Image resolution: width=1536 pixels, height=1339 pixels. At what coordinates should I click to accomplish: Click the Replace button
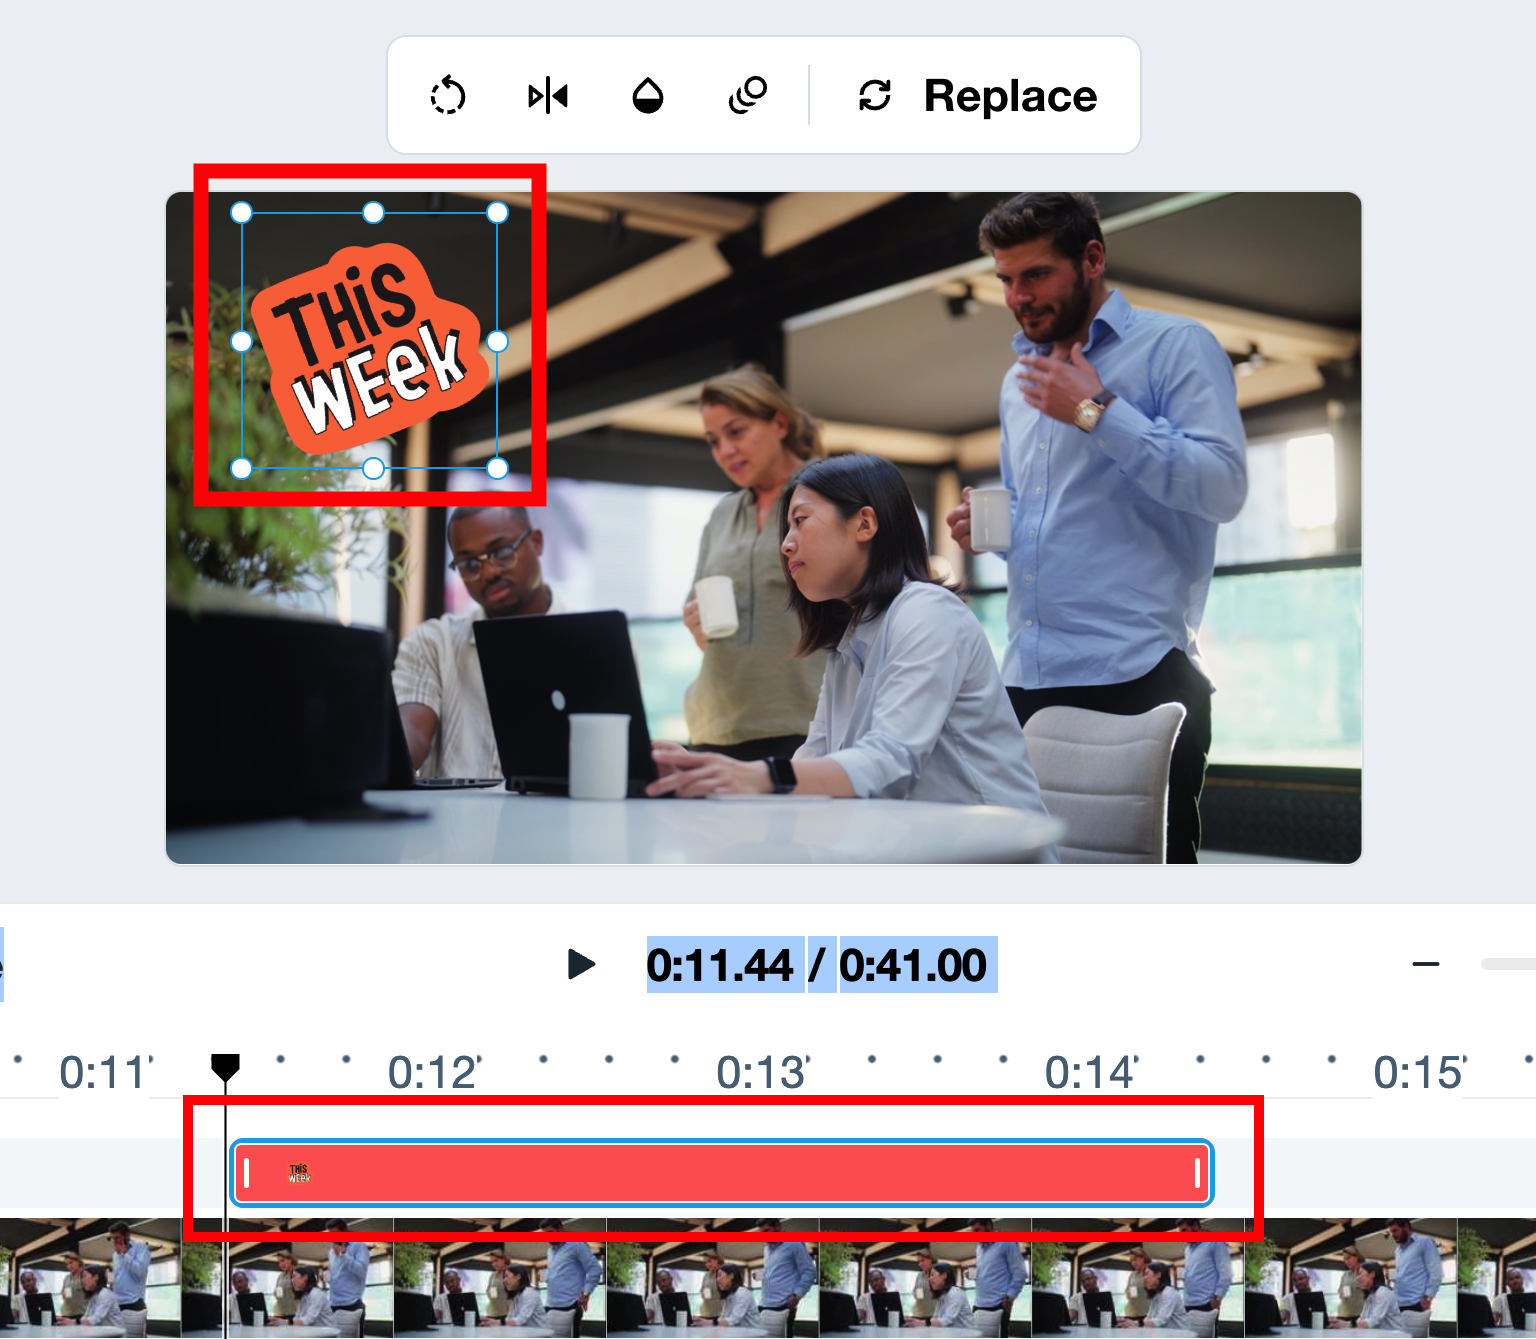pos(977,96)
